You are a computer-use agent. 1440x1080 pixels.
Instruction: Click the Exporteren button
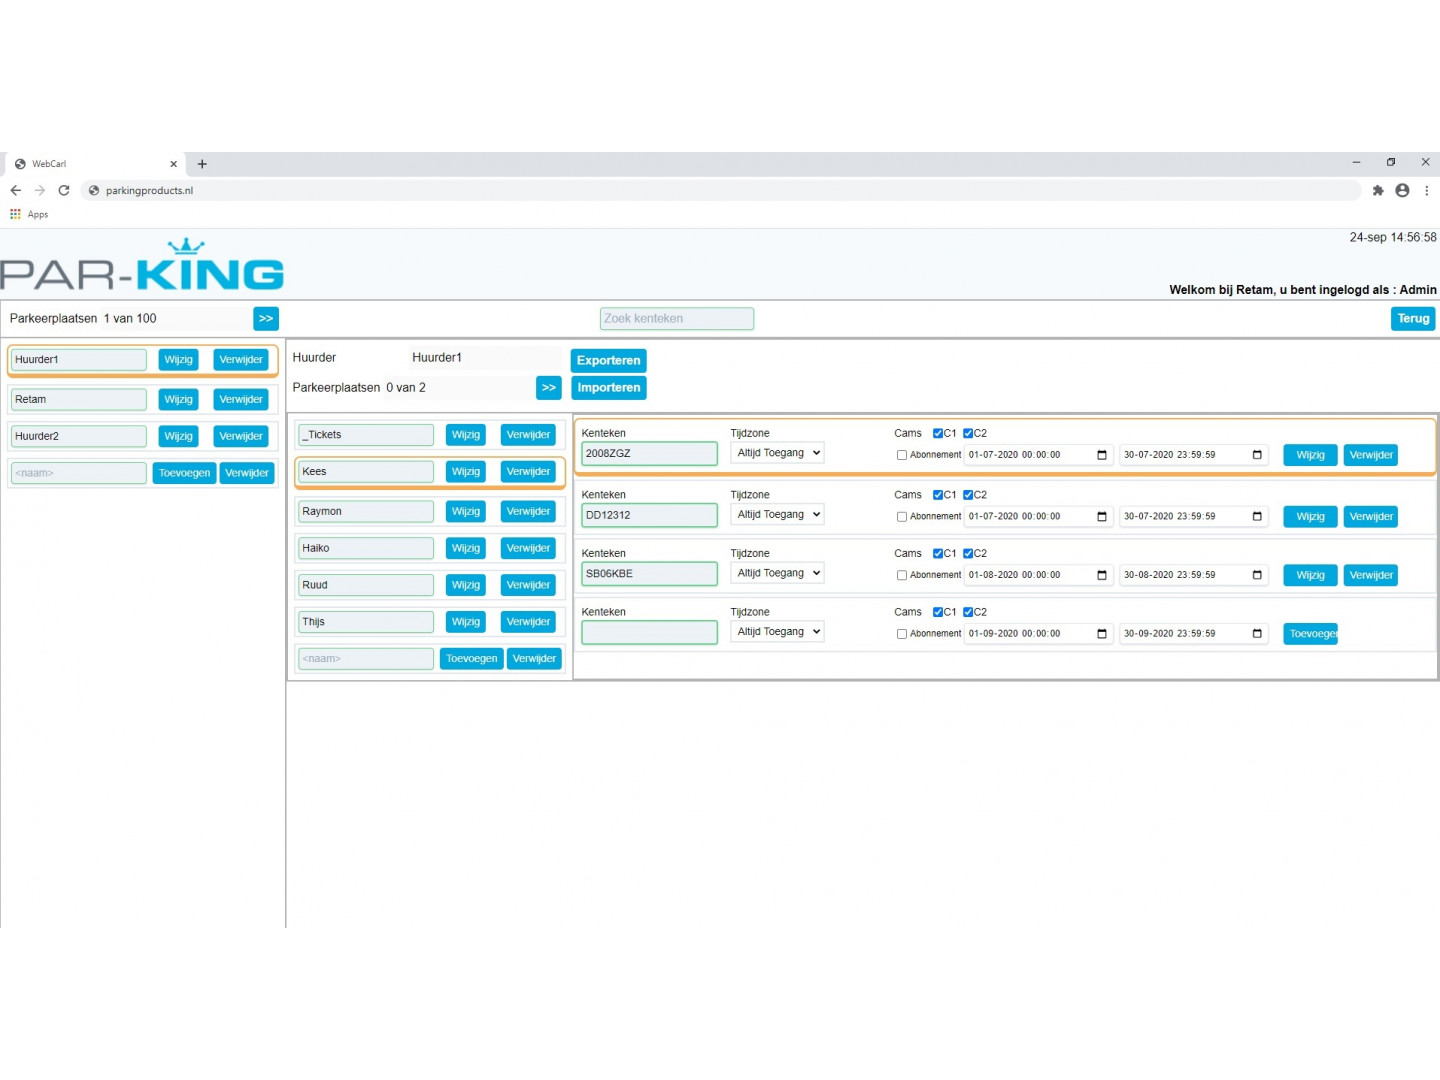608,361
